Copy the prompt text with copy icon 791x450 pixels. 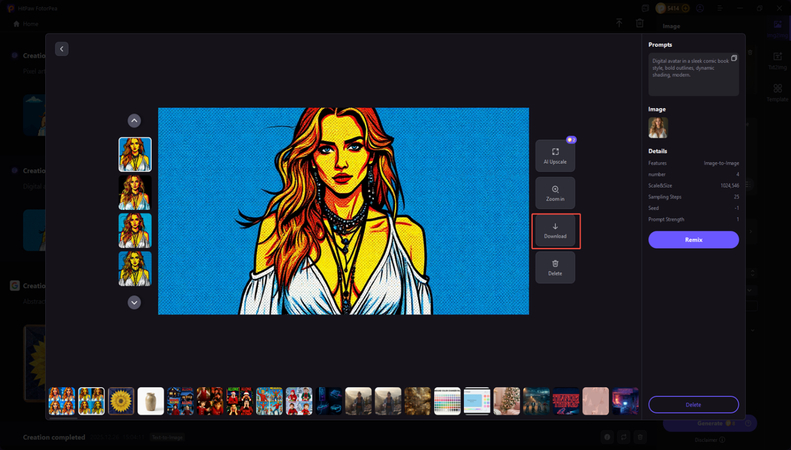tap(734, 58)
